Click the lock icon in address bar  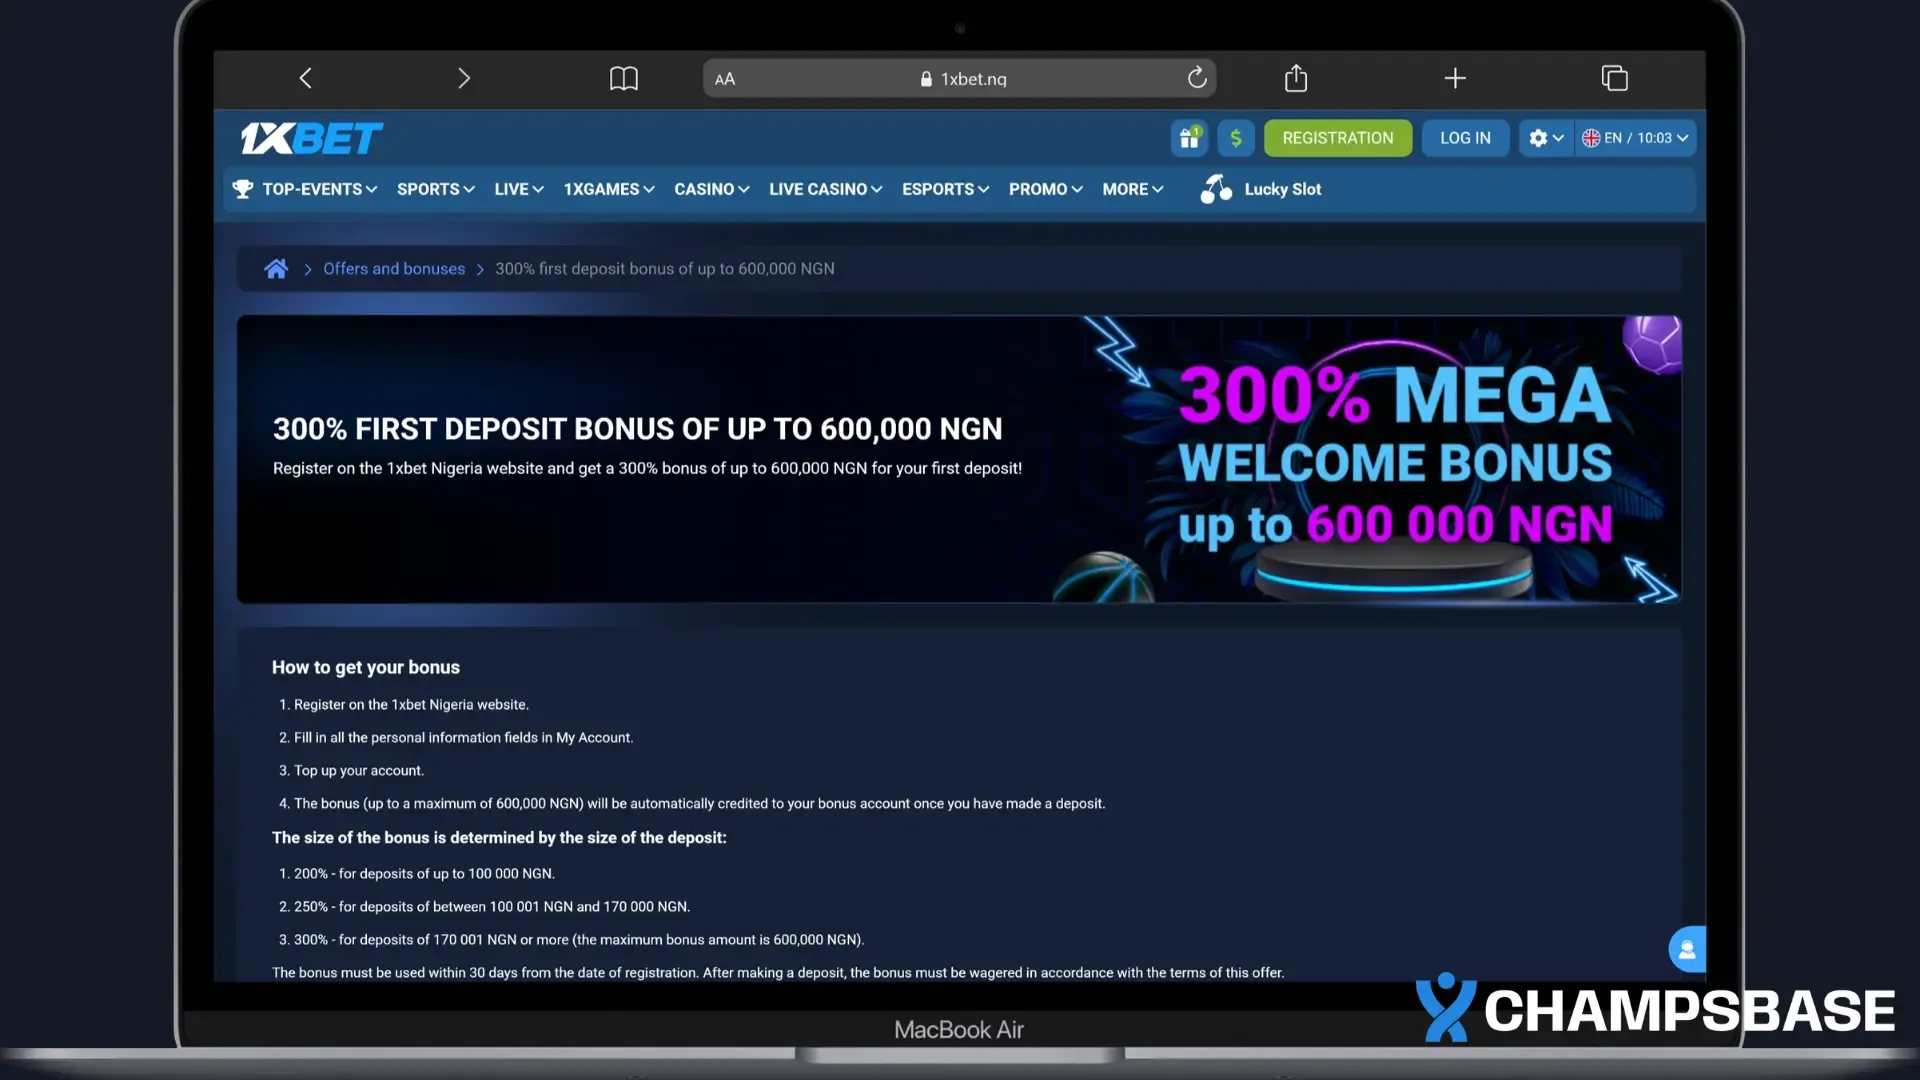tap(926, 79)
